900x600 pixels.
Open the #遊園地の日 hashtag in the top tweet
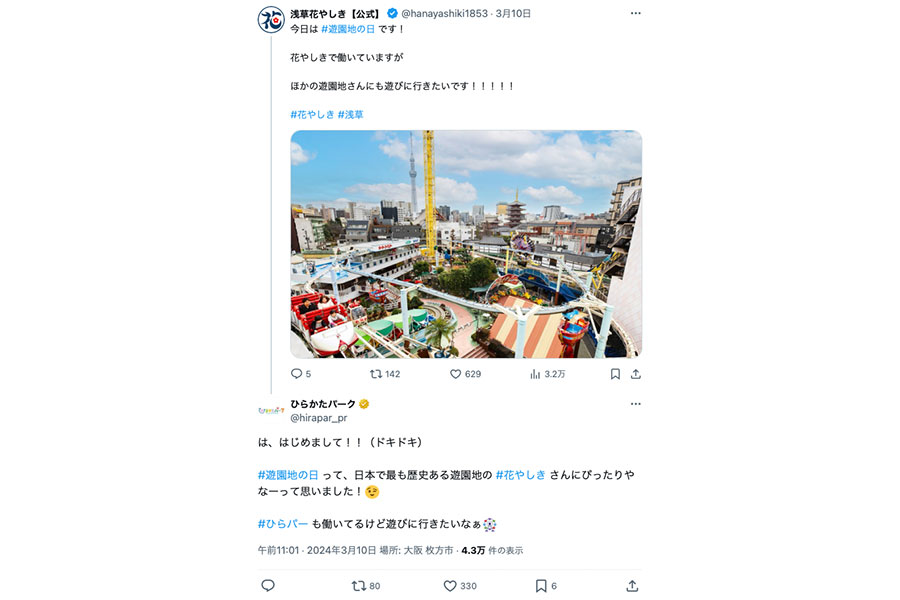348,29
